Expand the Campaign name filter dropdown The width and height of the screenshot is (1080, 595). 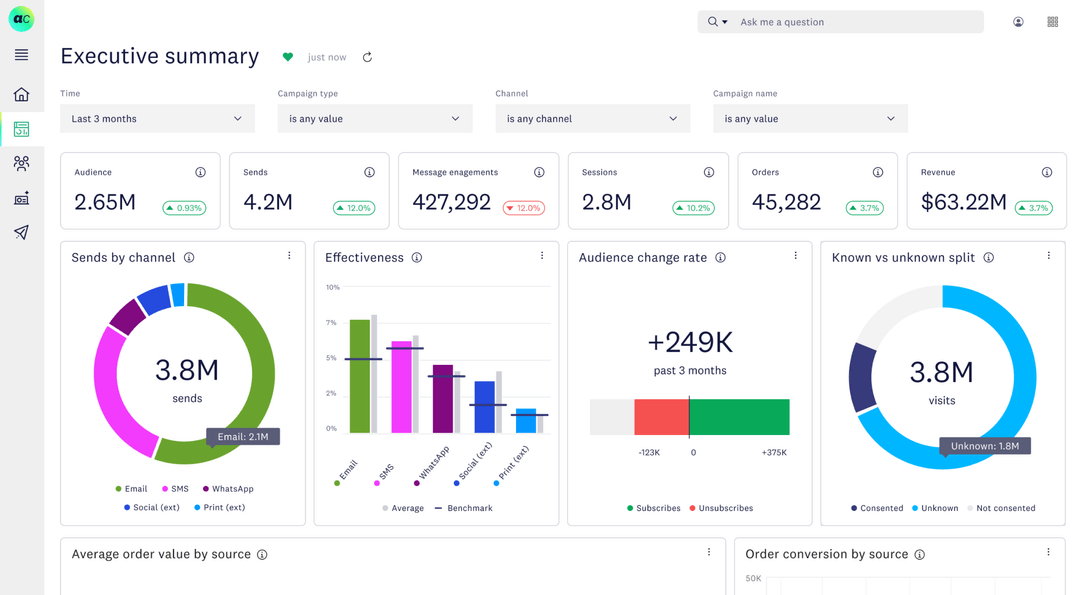(810, 118)
